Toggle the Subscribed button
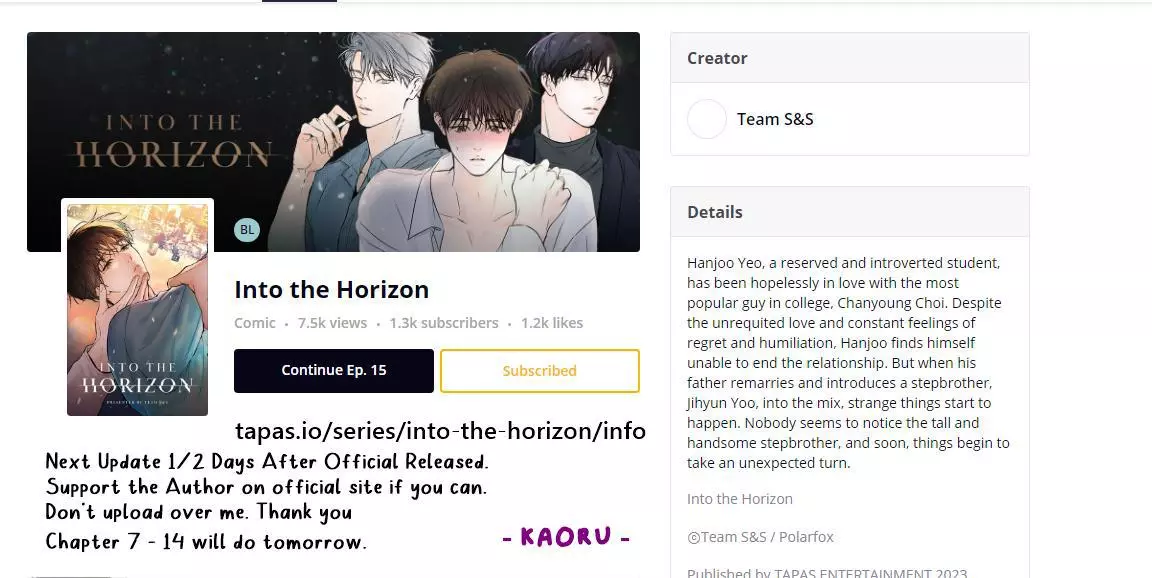 click(540, 371)
